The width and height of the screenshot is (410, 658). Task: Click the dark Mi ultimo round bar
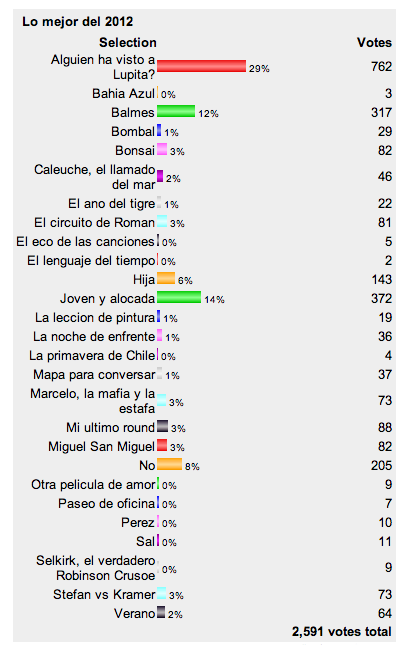[162, 426]
